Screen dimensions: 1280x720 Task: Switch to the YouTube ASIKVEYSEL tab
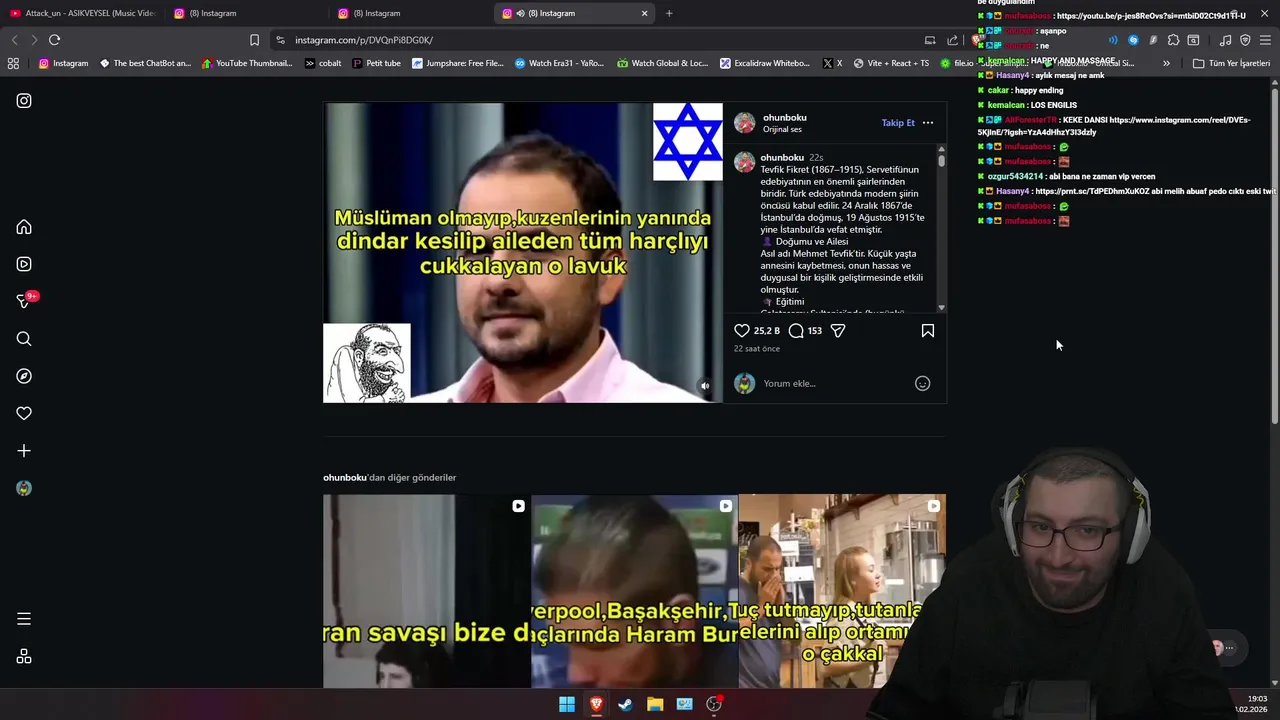[x=82, y=13]
